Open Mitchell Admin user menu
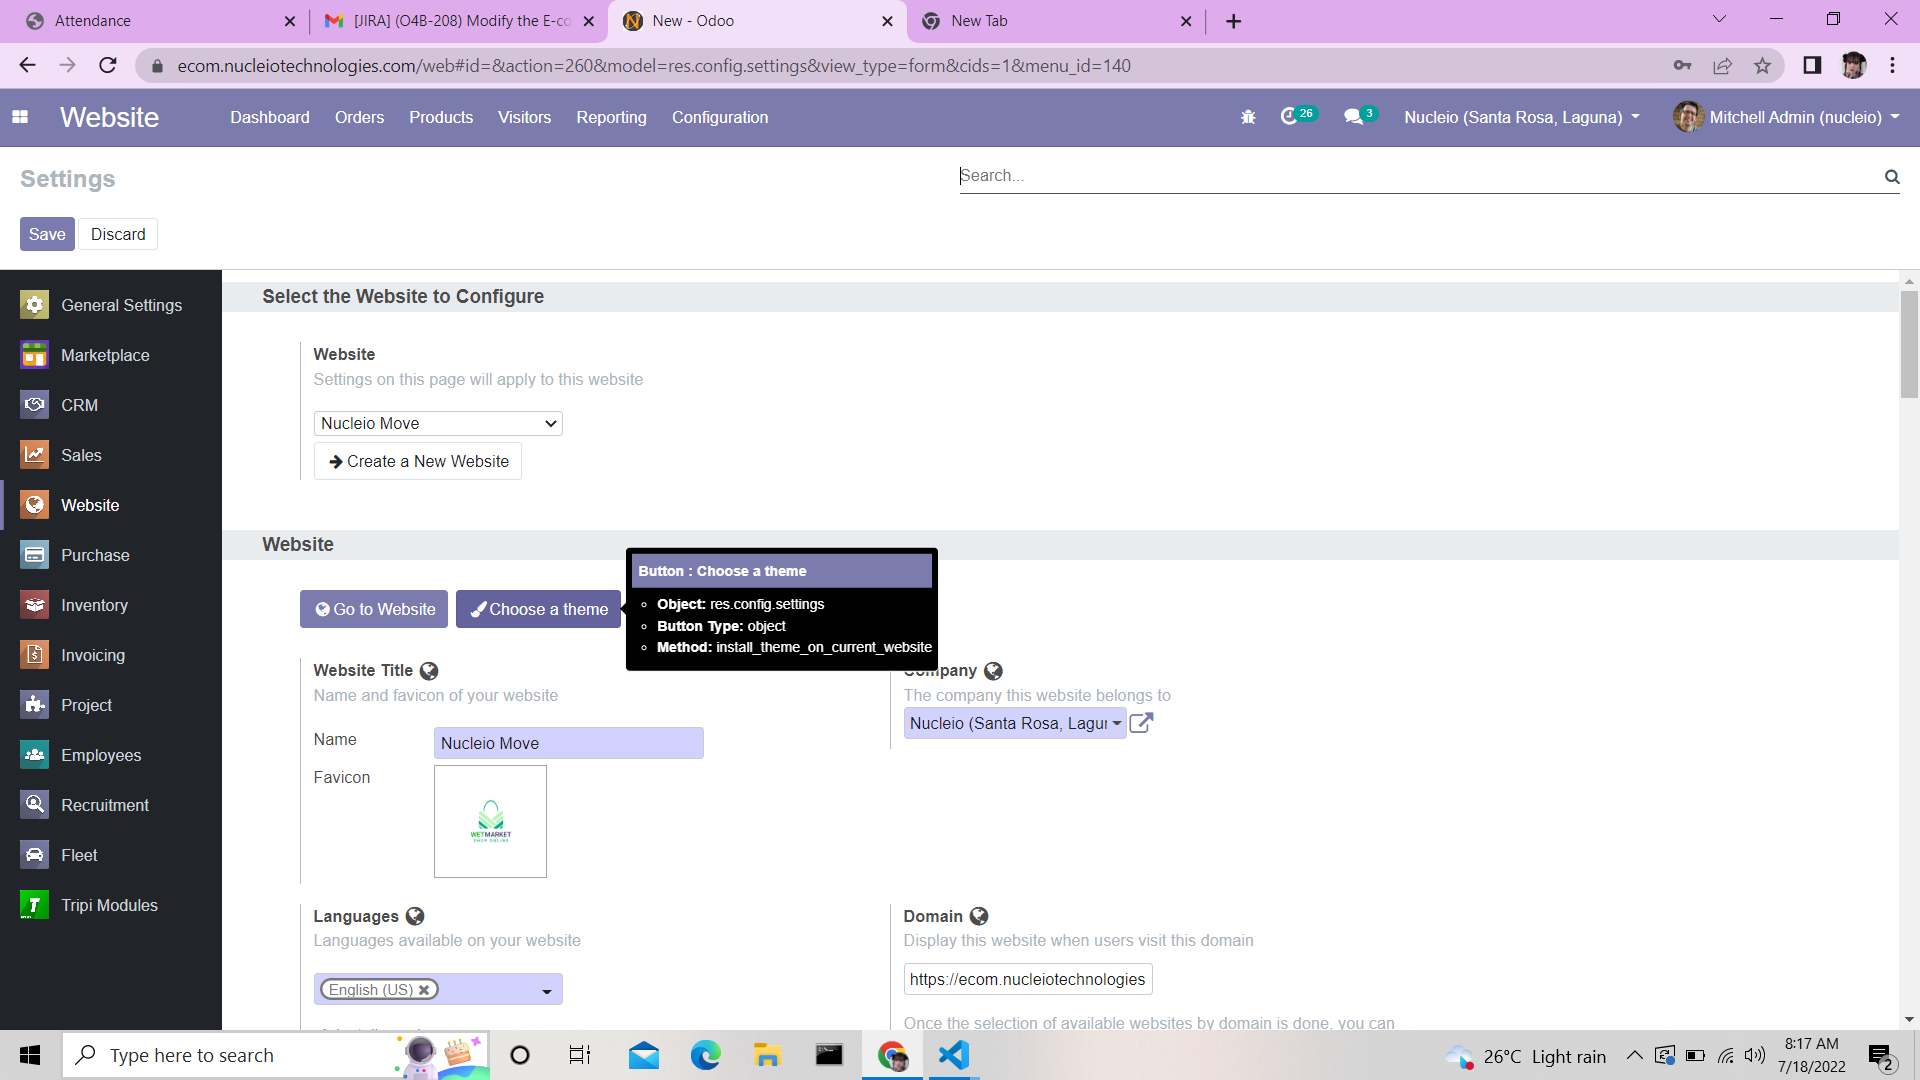1920x1080 pixels. tap(1786, 117)
